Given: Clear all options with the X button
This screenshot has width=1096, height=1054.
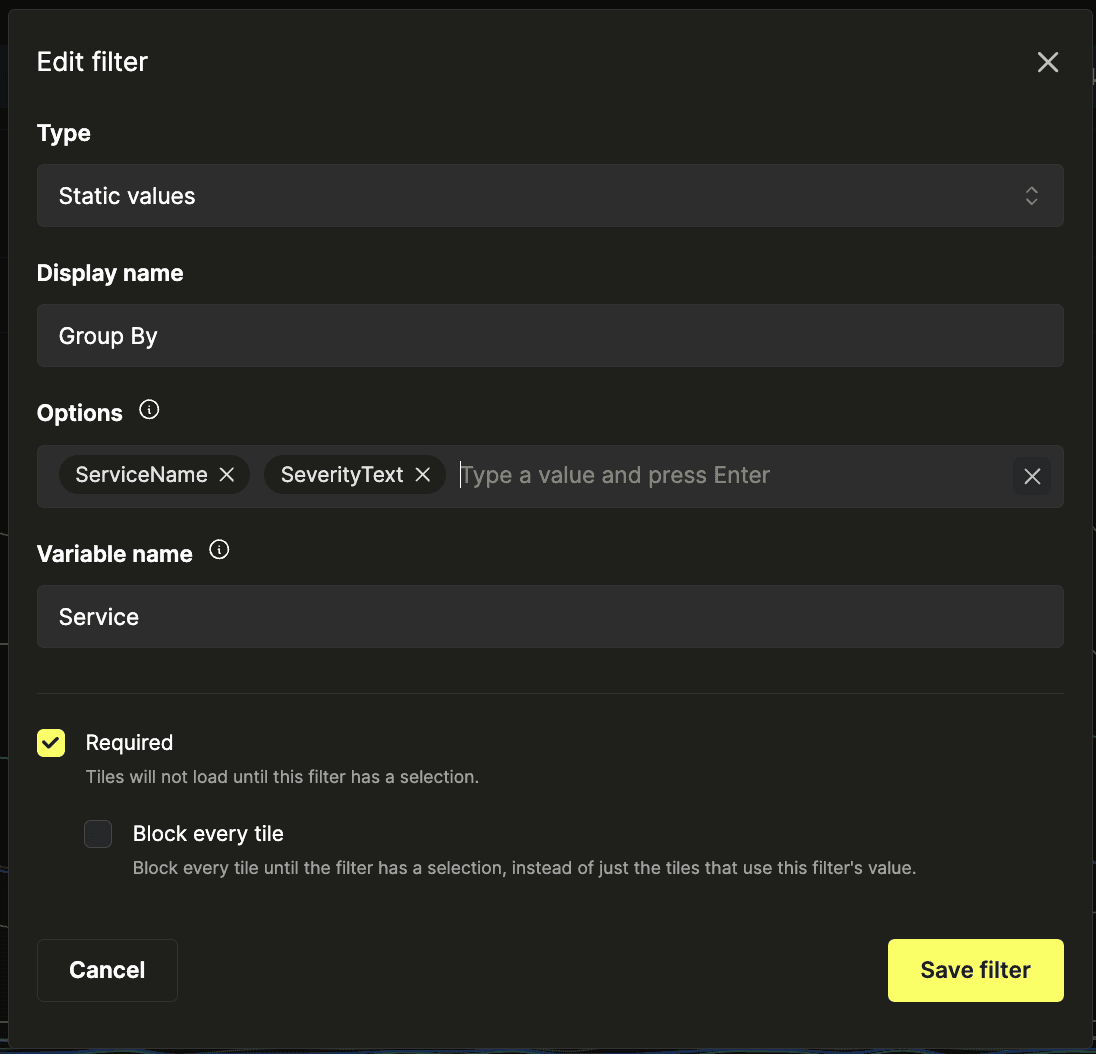Looking at the screenshot, I should pos(1032,477).
